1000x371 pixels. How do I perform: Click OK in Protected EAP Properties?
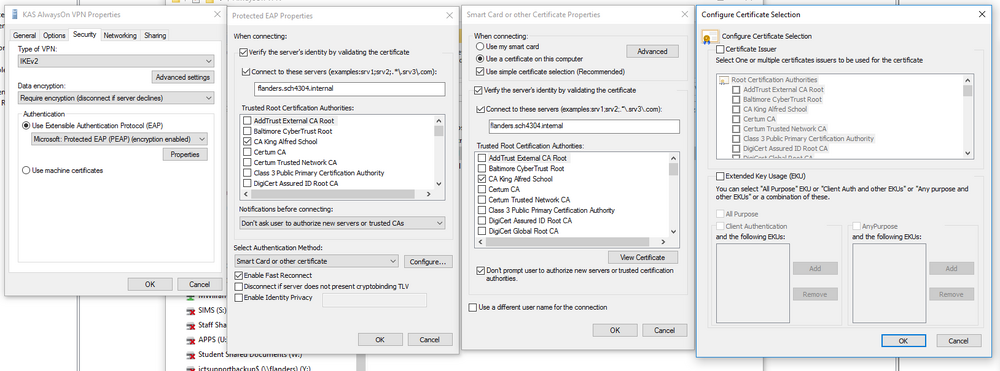click(380, 339)
